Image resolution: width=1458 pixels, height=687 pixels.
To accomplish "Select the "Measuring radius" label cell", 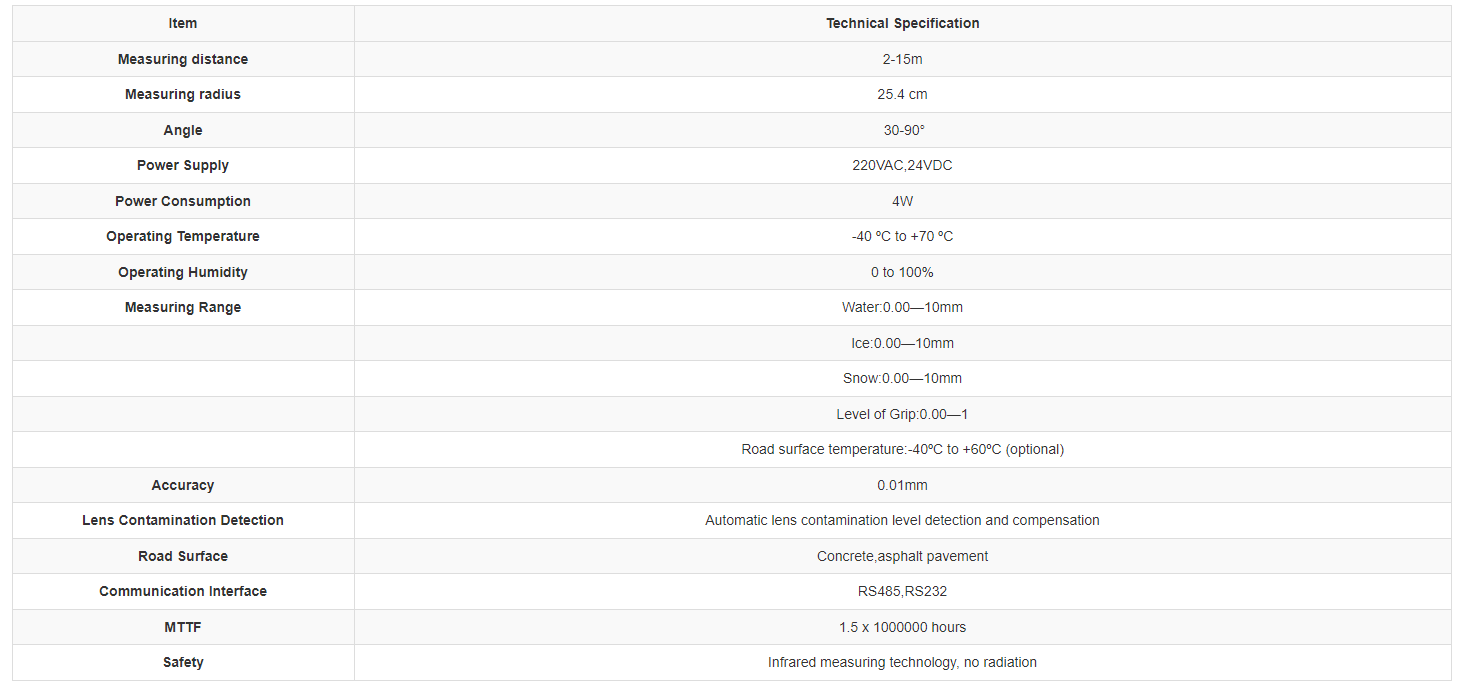I will pyautogui.click(x=183, y=94).
